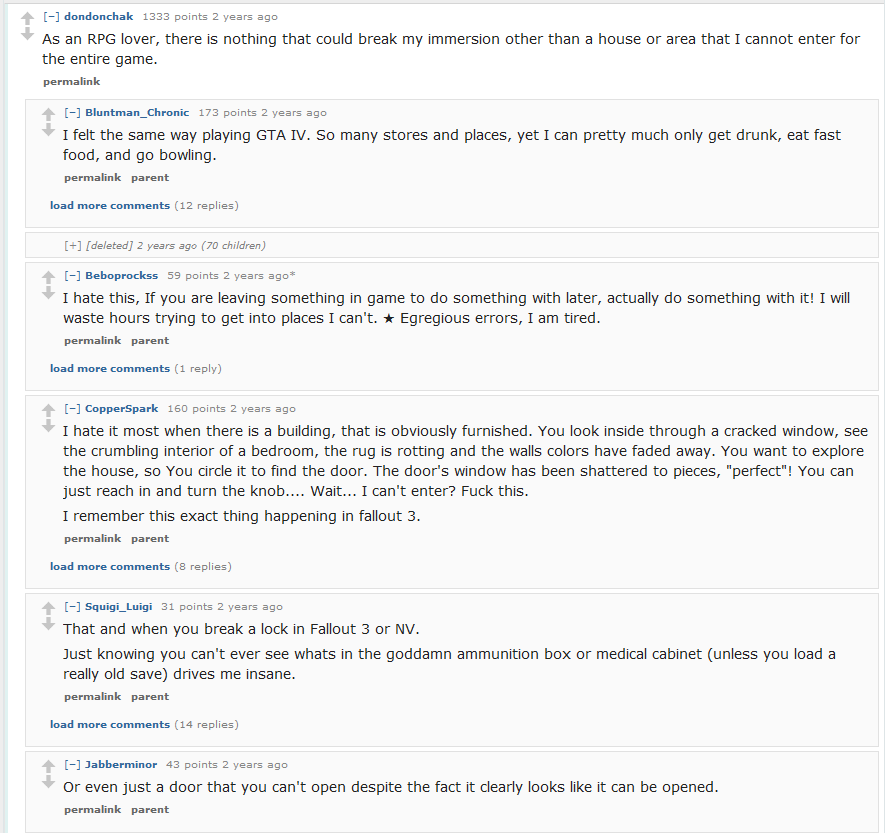This screenshot has width=885, height=833.
Task: Open permalink of dondonchak's comment
Action: point(71,82)
